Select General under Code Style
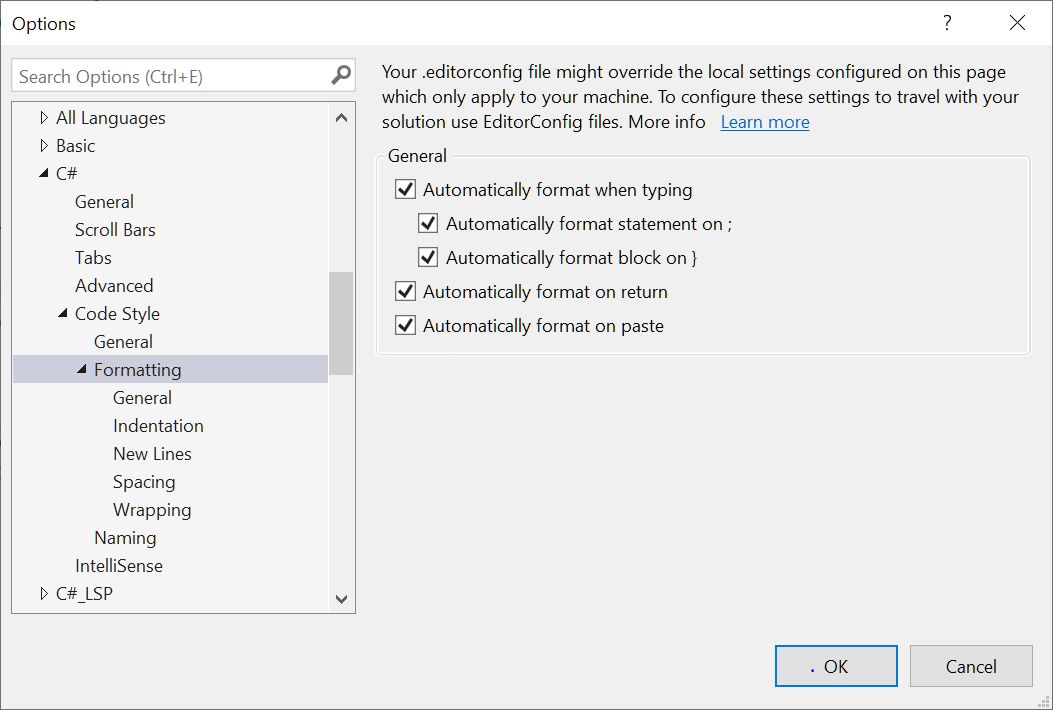Viewport: 1053px width, 710px height. pyautogui.click(x=123, y=342)
